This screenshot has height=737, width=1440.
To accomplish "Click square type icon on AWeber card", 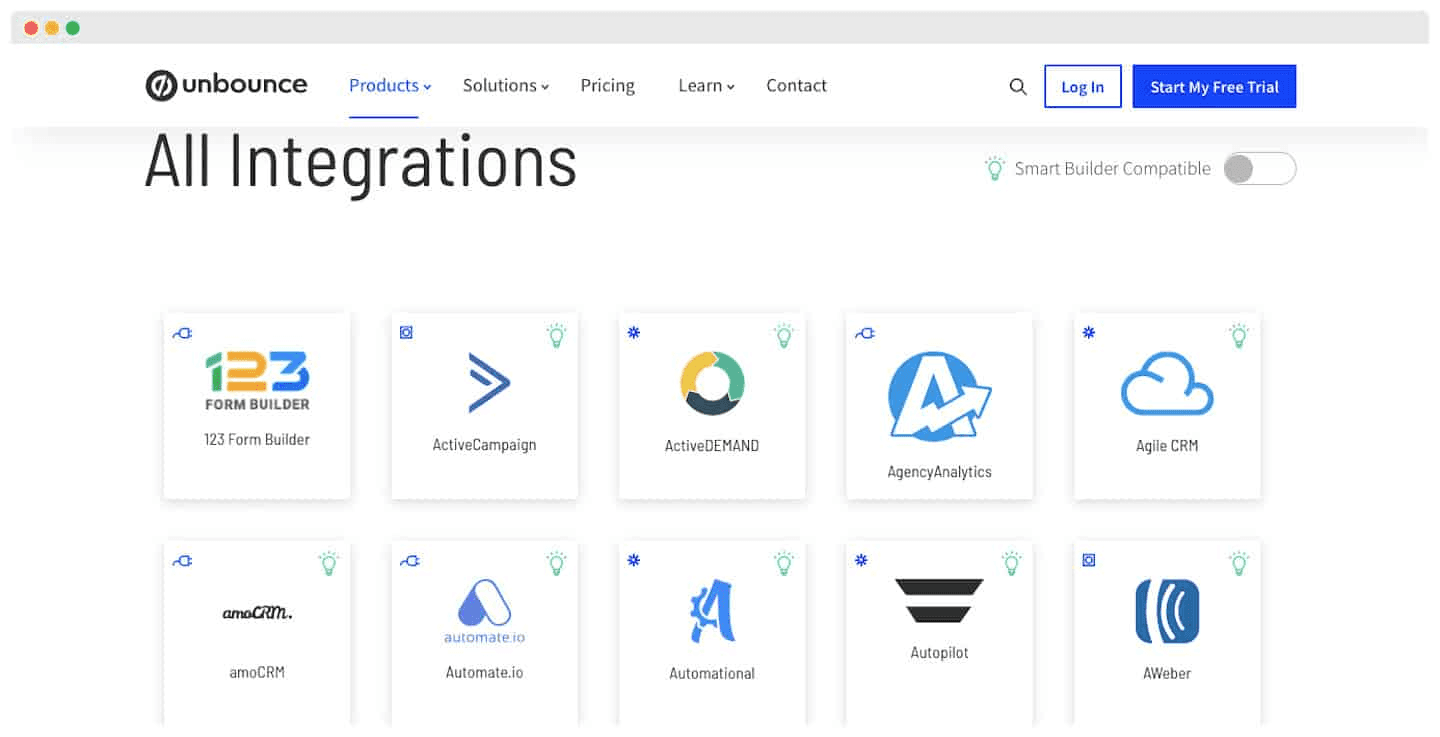I will (x=1089, y=560).
